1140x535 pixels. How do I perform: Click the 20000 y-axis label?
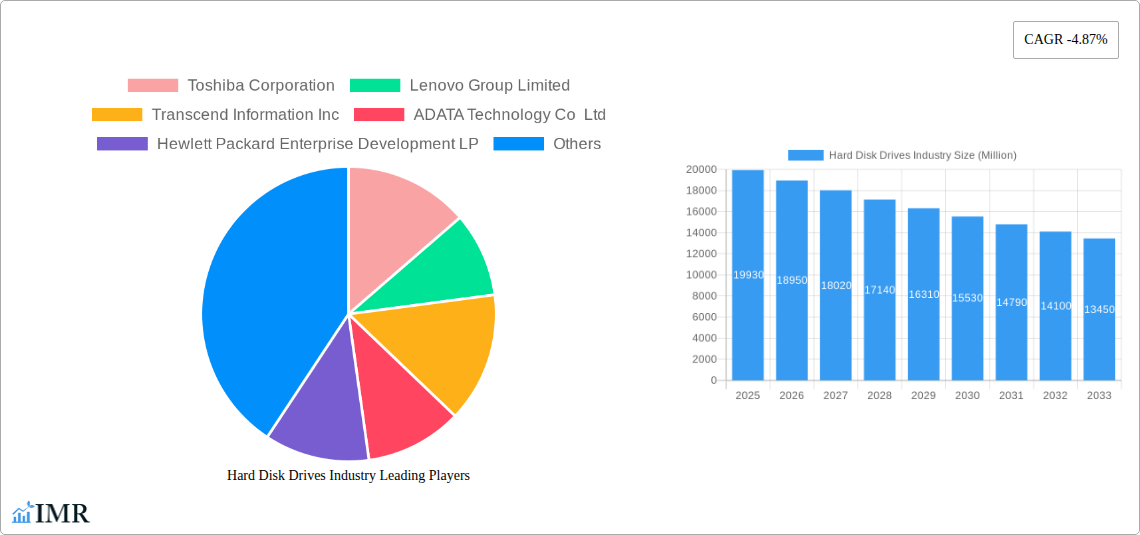click(x=702, y=169)
